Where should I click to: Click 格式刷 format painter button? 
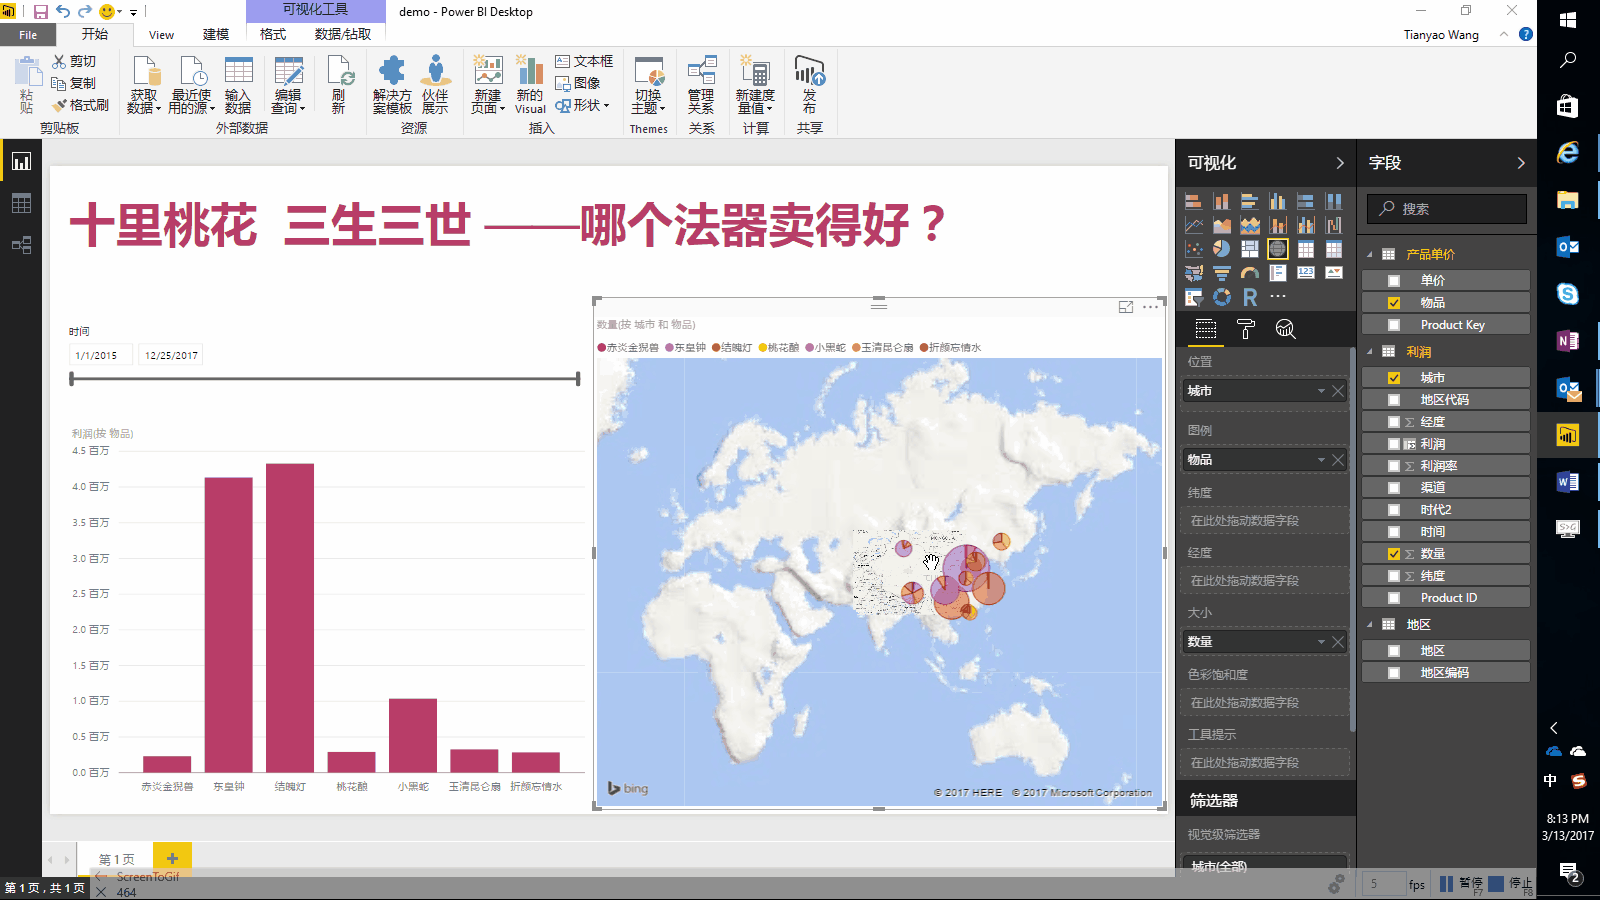(80, 105)
